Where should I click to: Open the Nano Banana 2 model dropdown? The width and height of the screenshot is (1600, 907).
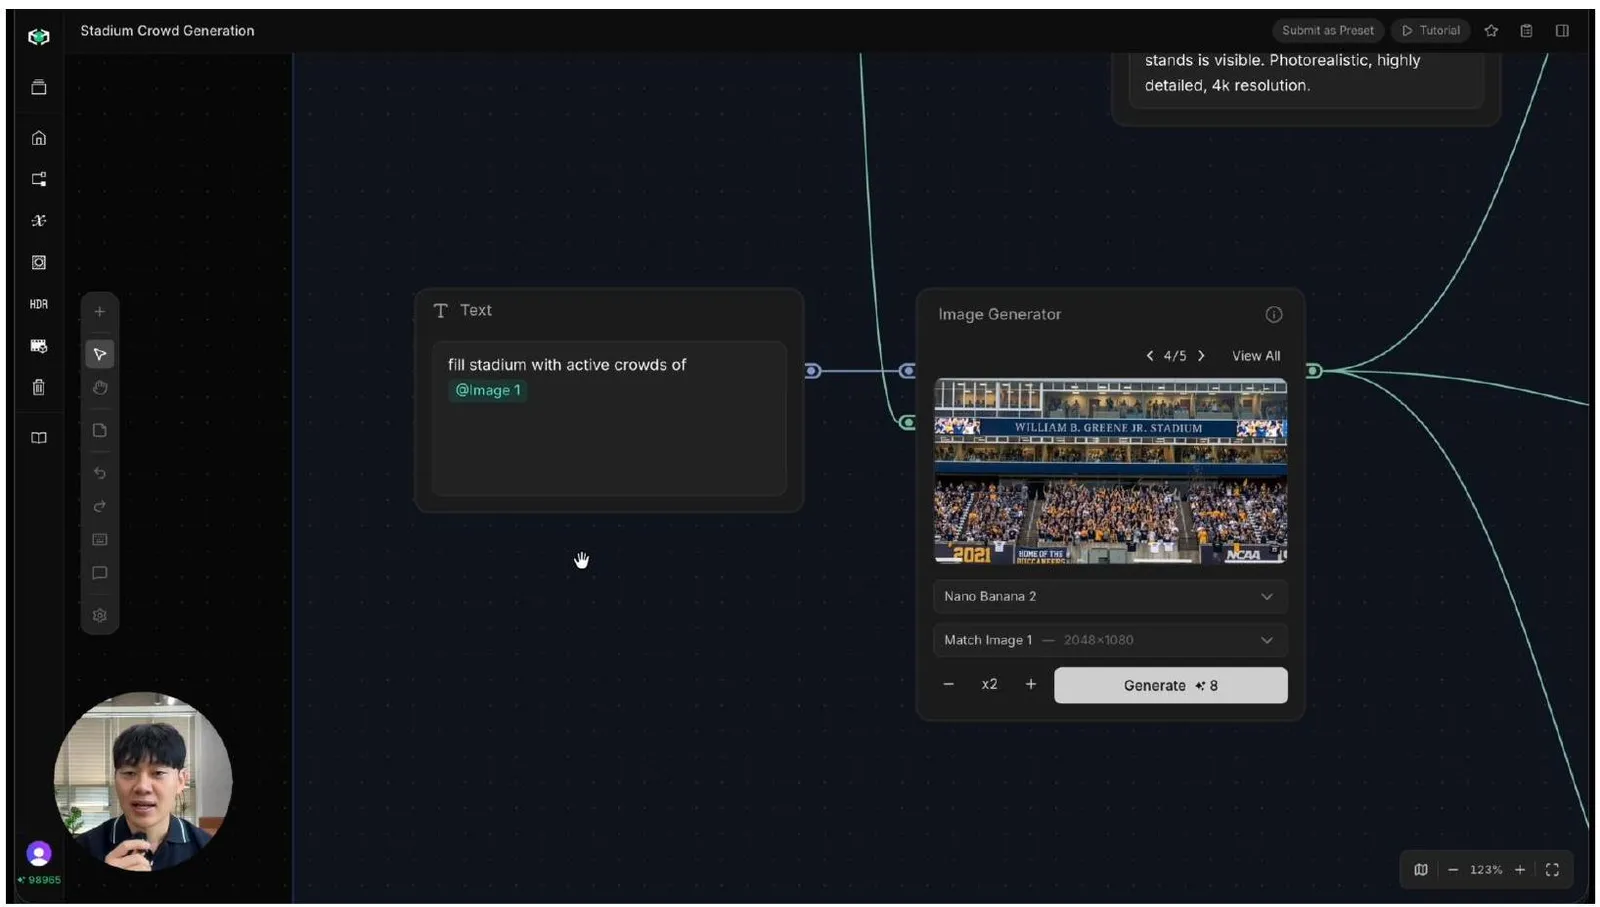1110,597
